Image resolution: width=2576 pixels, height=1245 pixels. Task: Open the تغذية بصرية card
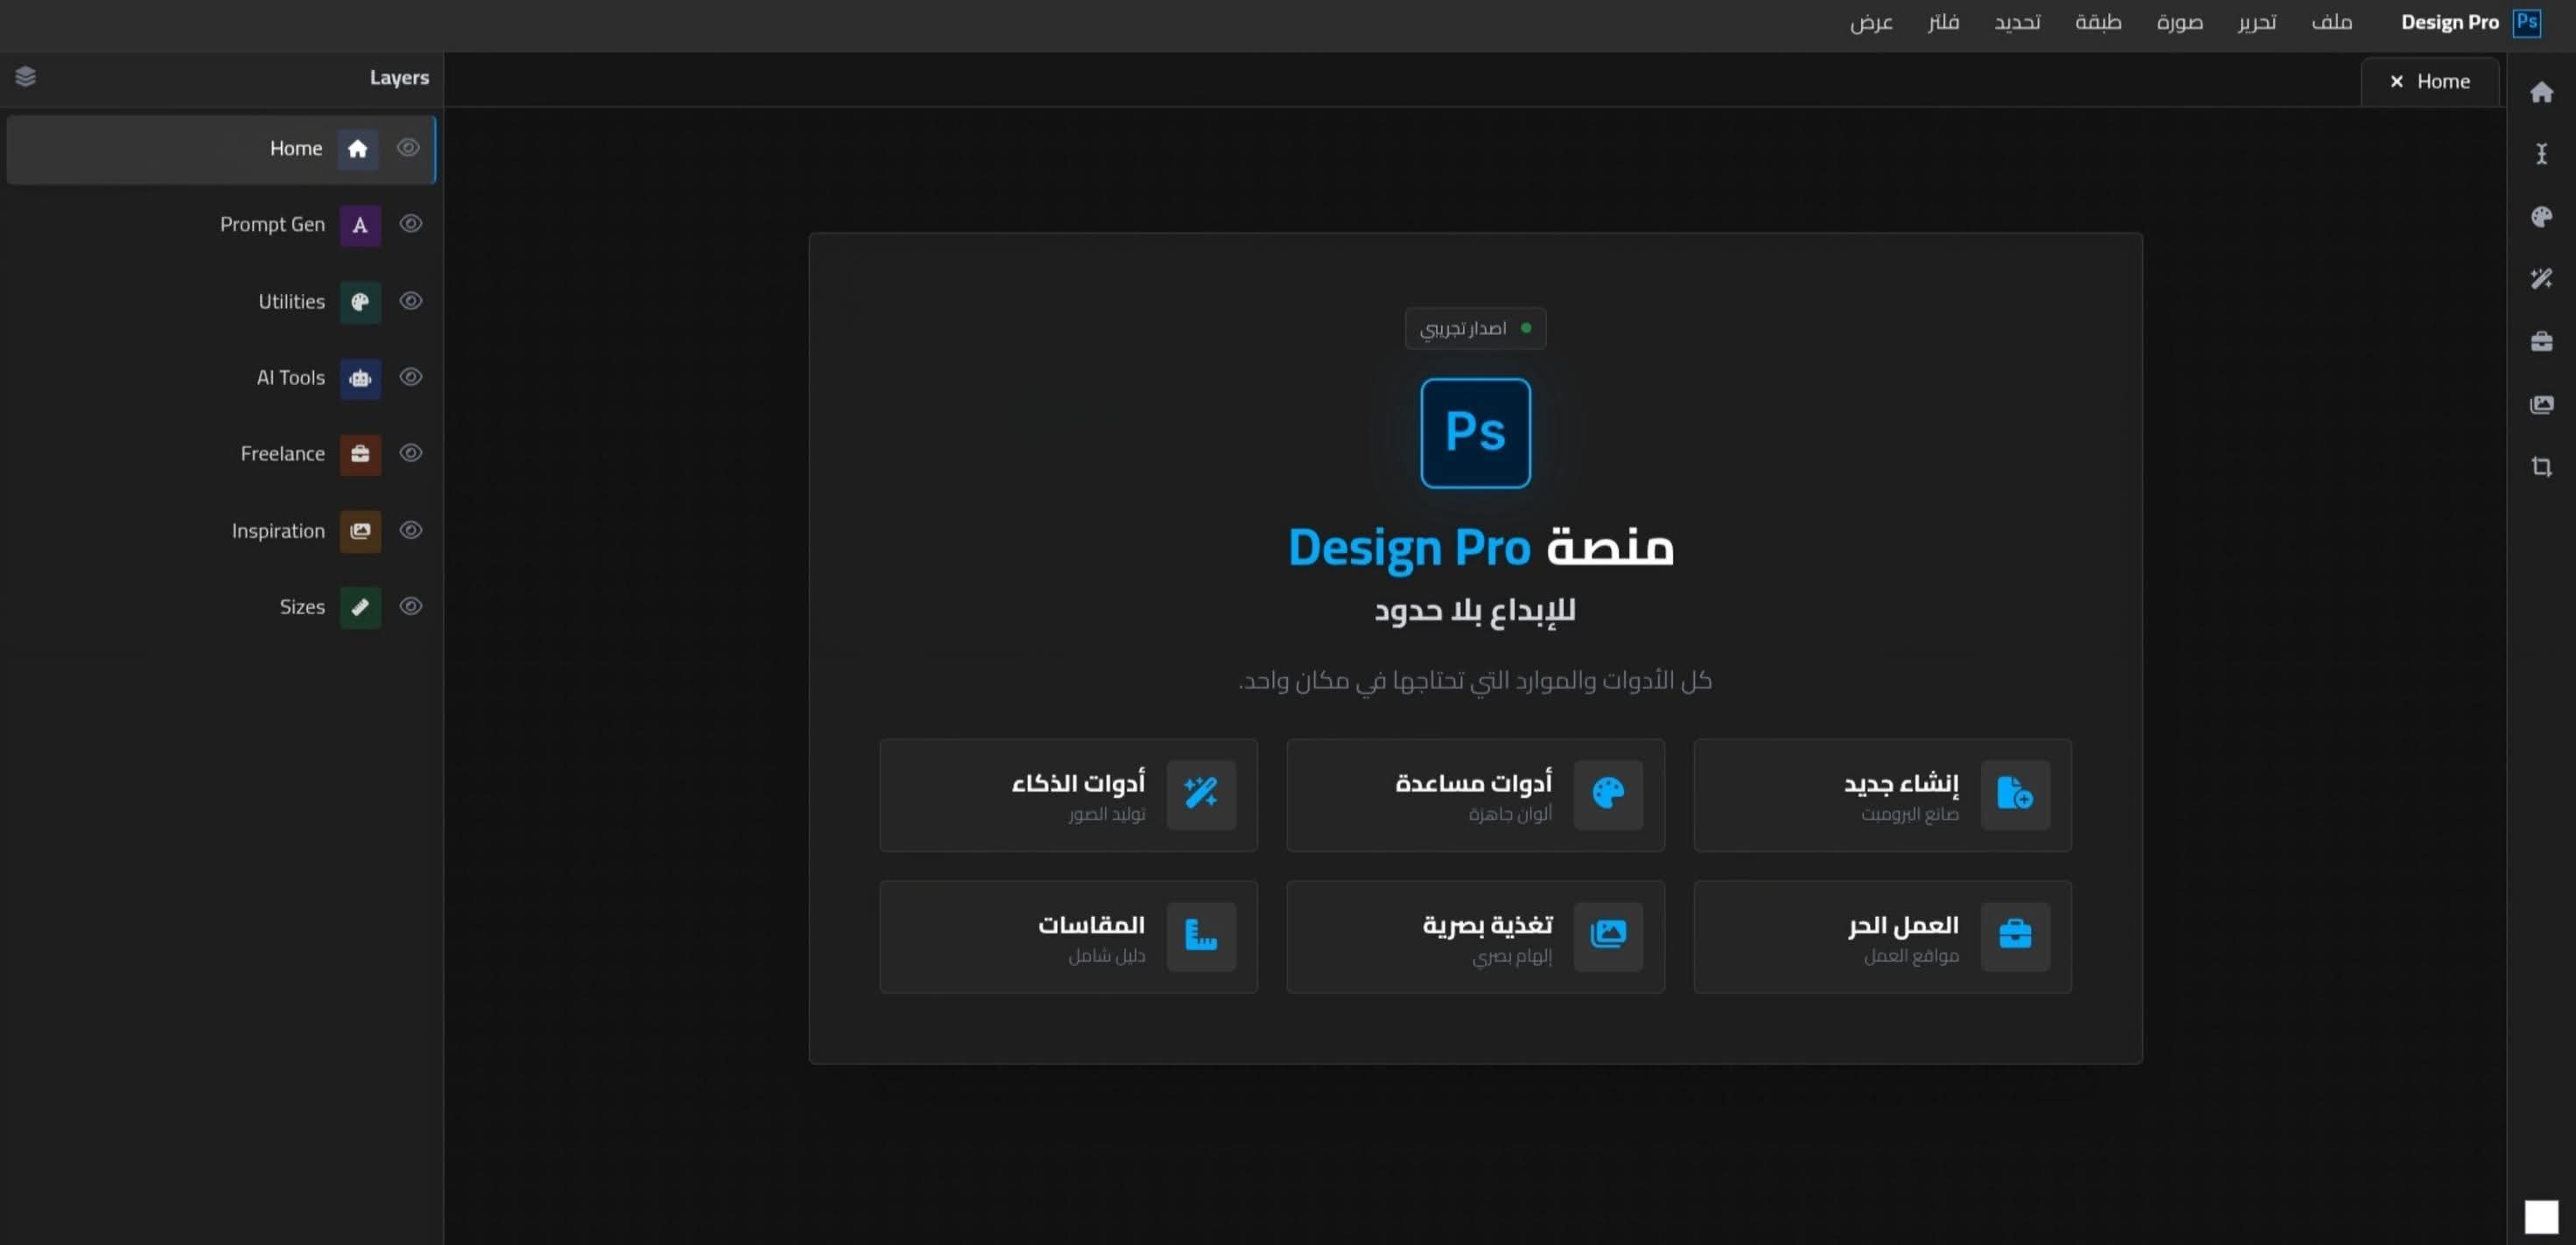coord(1475,937)
